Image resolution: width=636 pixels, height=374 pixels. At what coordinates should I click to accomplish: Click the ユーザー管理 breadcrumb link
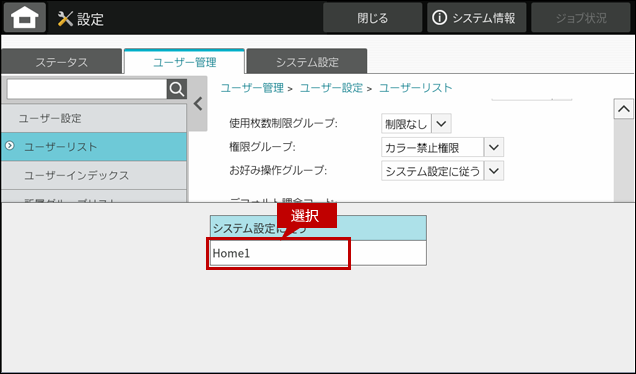coord(252,88)
